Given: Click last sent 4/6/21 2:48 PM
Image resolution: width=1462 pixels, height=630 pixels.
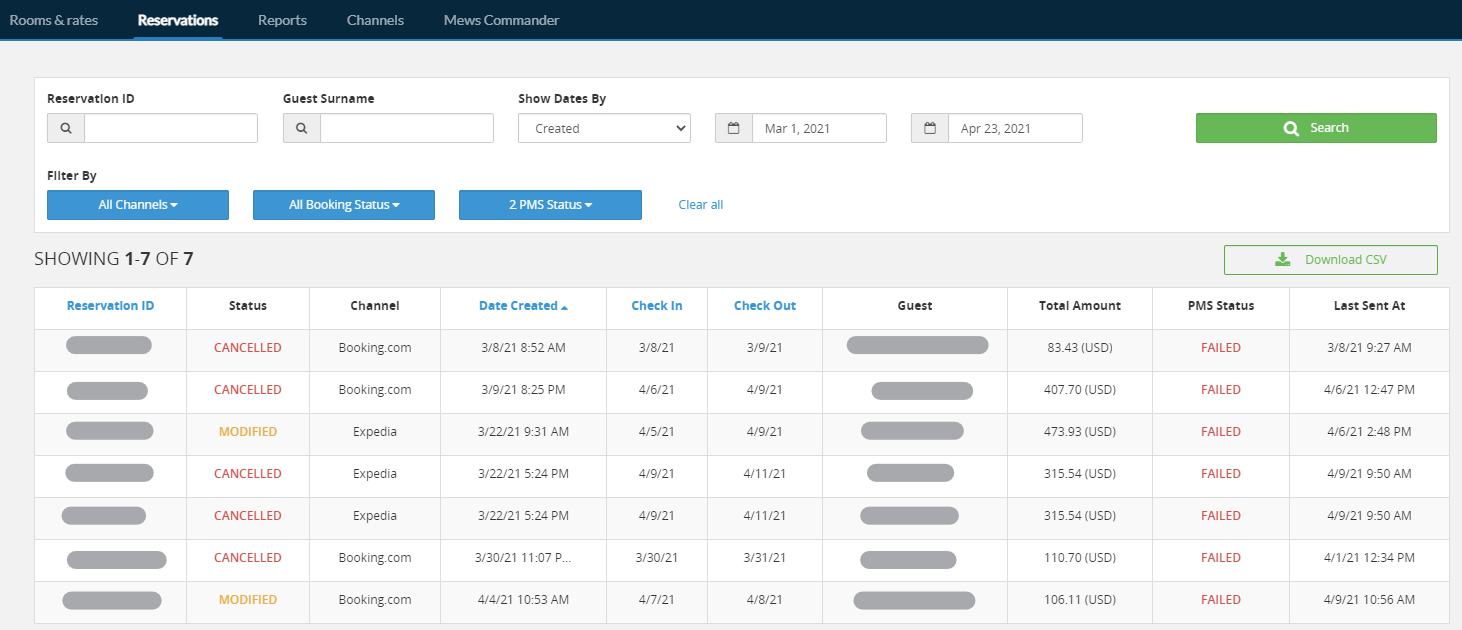Looking at the screenshot, I should [1369, 432].
